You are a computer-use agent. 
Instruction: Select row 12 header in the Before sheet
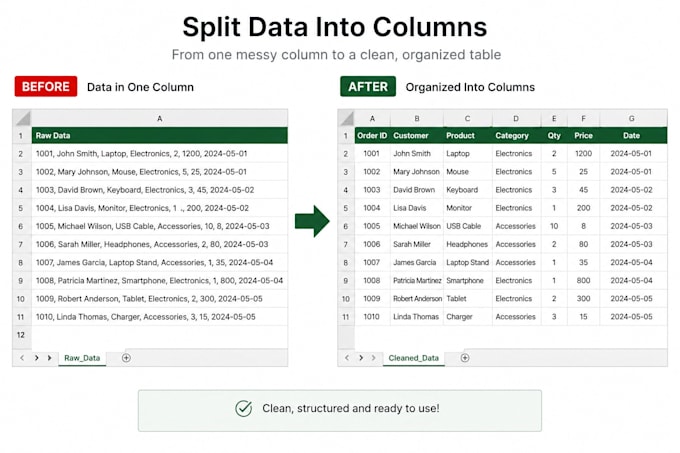pos(21,335)
